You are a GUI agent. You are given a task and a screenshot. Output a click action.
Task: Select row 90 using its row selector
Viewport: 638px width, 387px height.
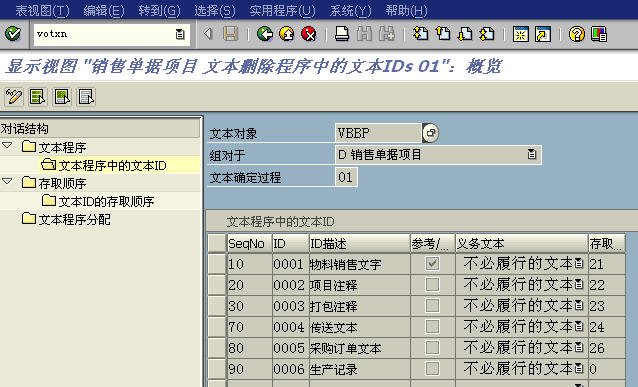click(216, 369)
